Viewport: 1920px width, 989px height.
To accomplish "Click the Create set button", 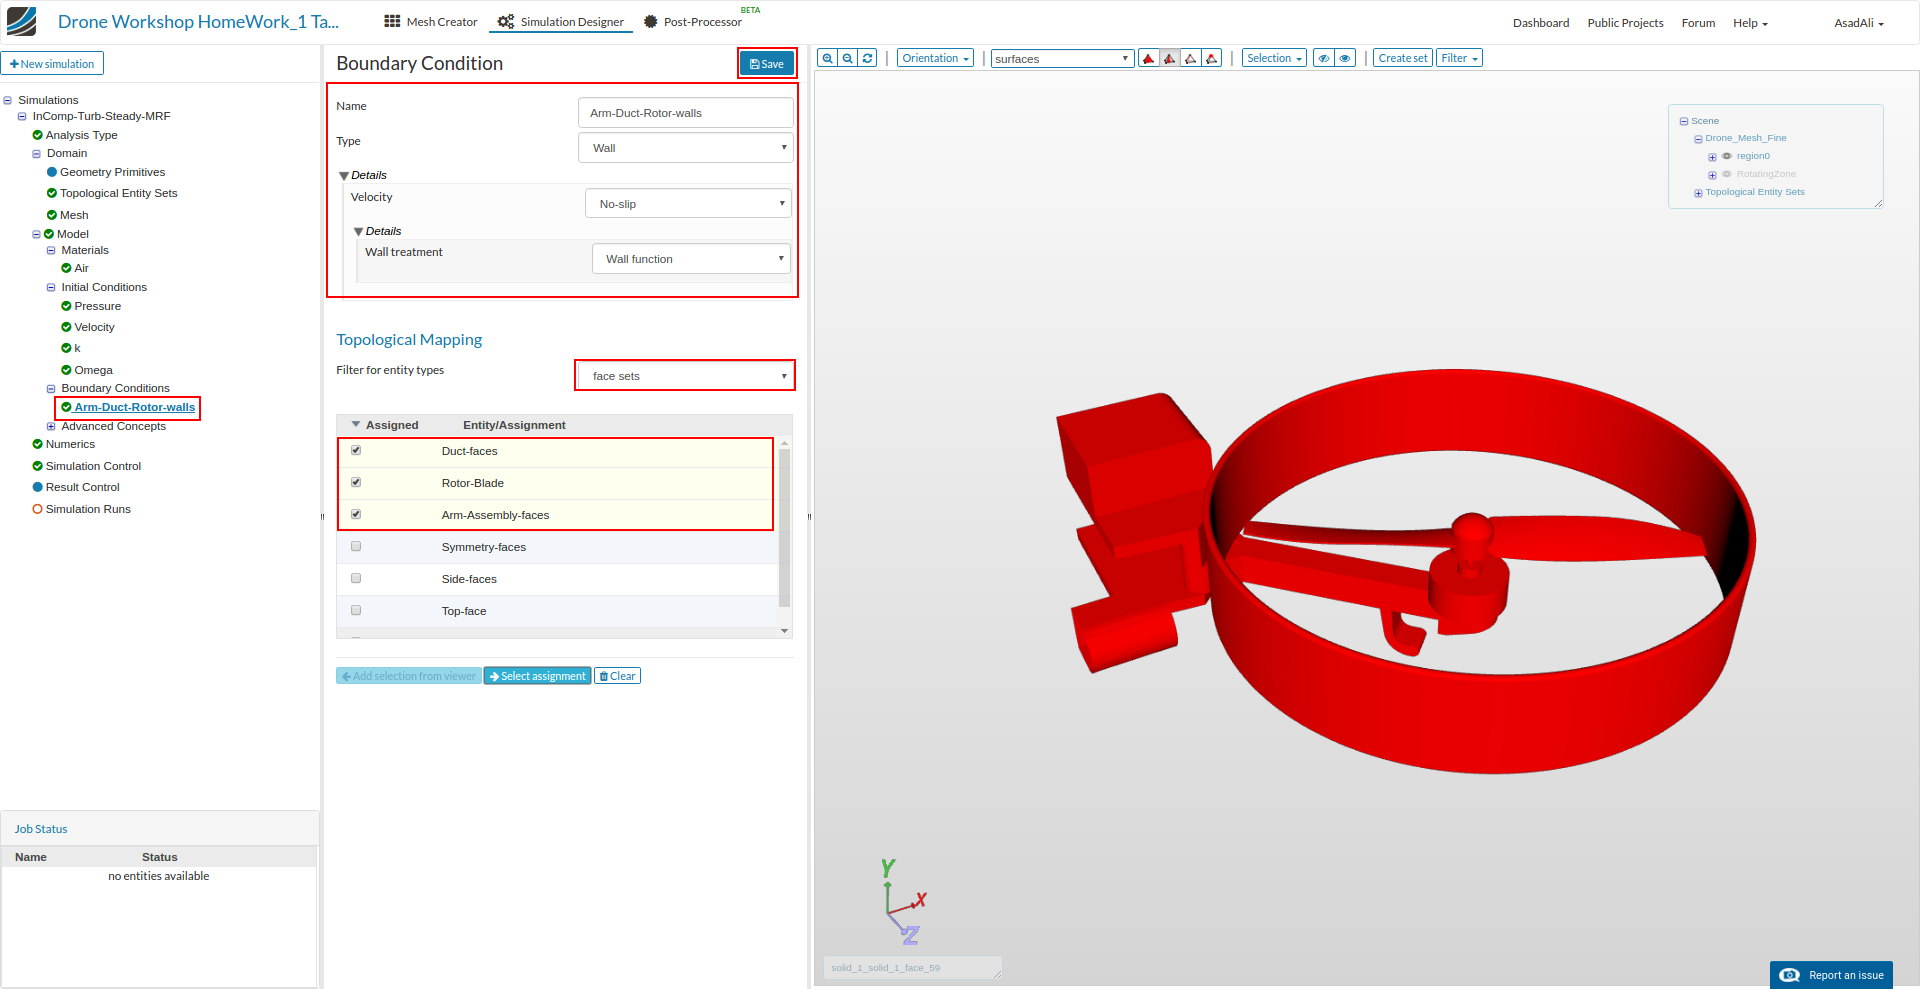I will pyautogui.click(x=1402, y=58).
